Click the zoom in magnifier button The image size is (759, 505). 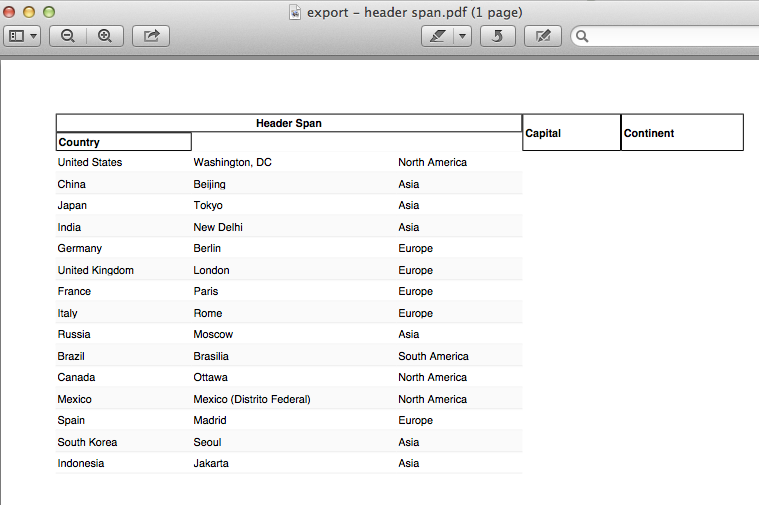click(x=104, y=36)
